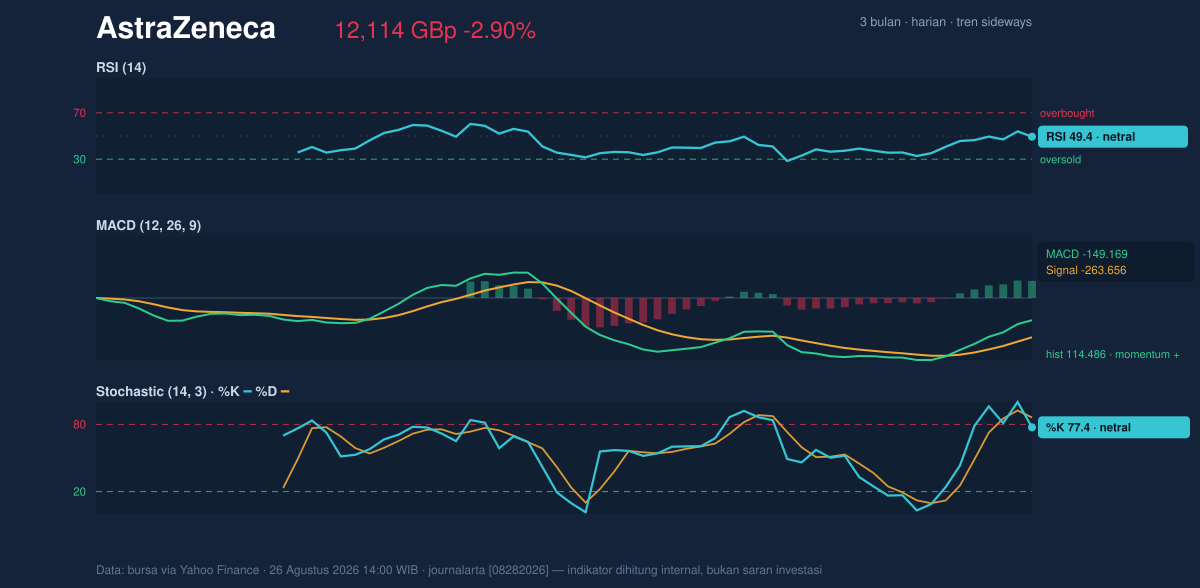This screenshot has height=588, width=1200.
Task: Click the RSI line endpoint dot
Action: tap(1032, 136)
